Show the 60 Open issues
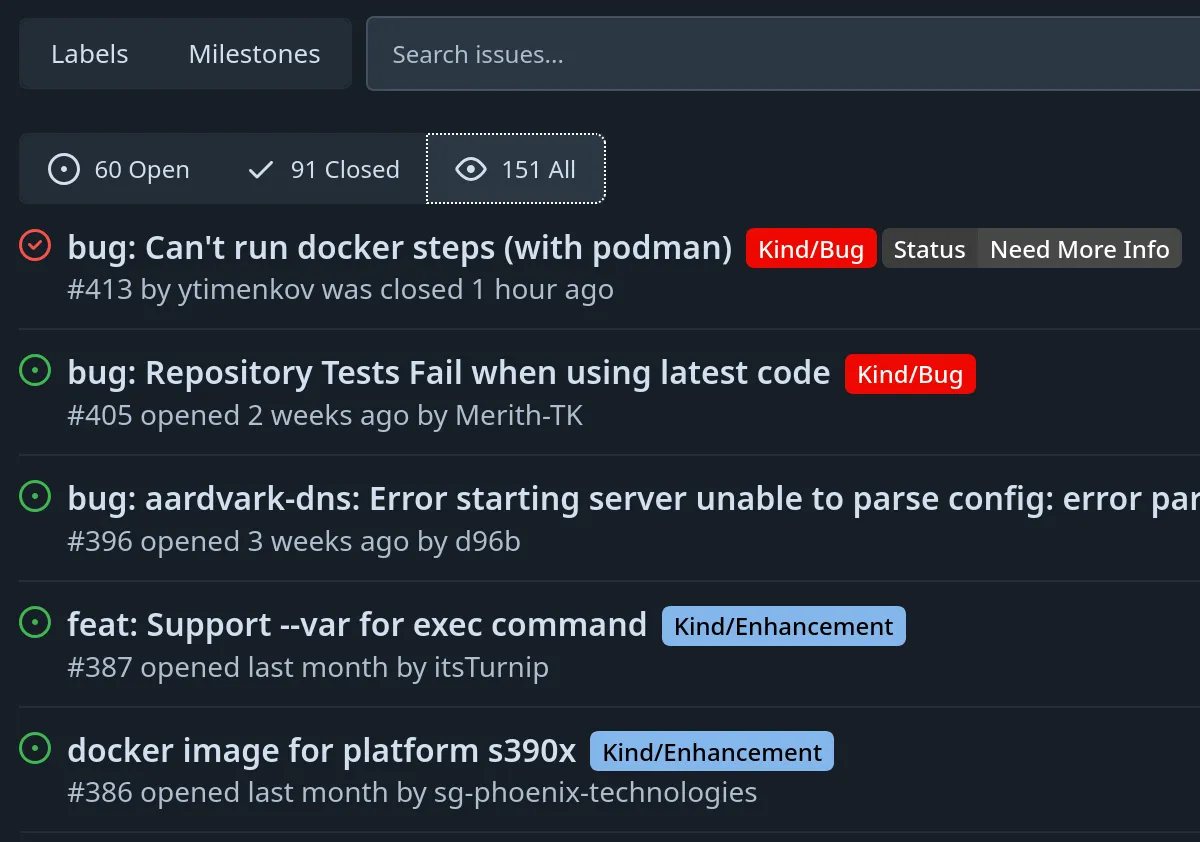 point(119,170)
